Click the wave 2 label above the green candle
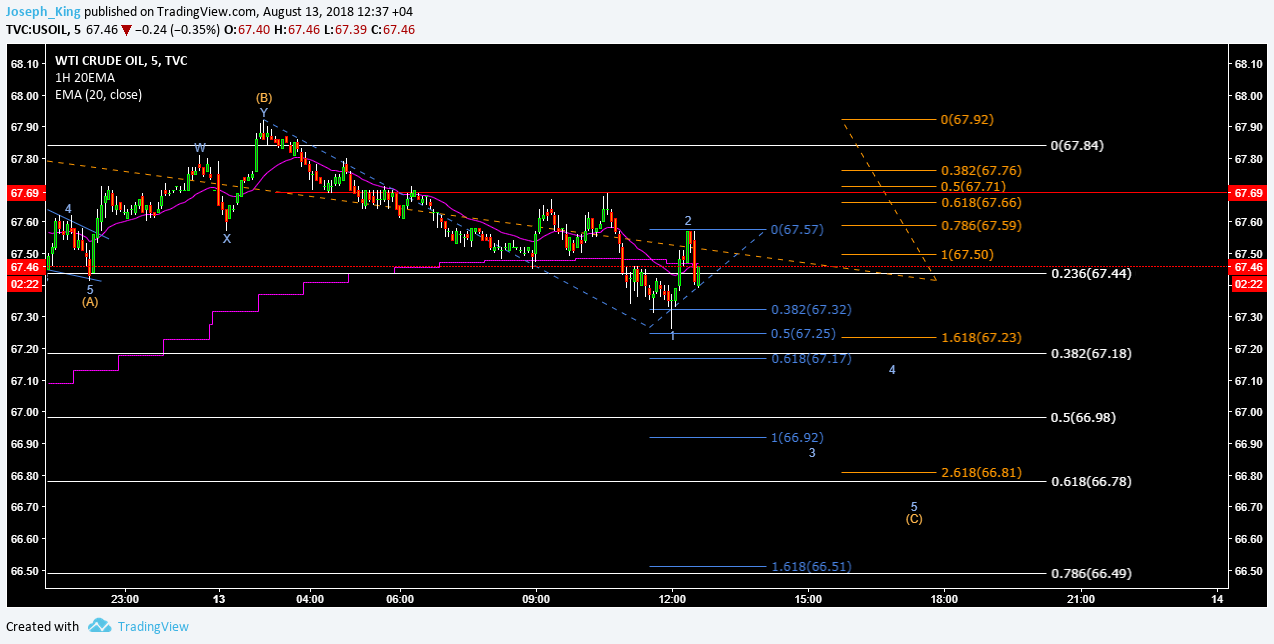This screenshot has width=1274, height=644. point(688,220)
